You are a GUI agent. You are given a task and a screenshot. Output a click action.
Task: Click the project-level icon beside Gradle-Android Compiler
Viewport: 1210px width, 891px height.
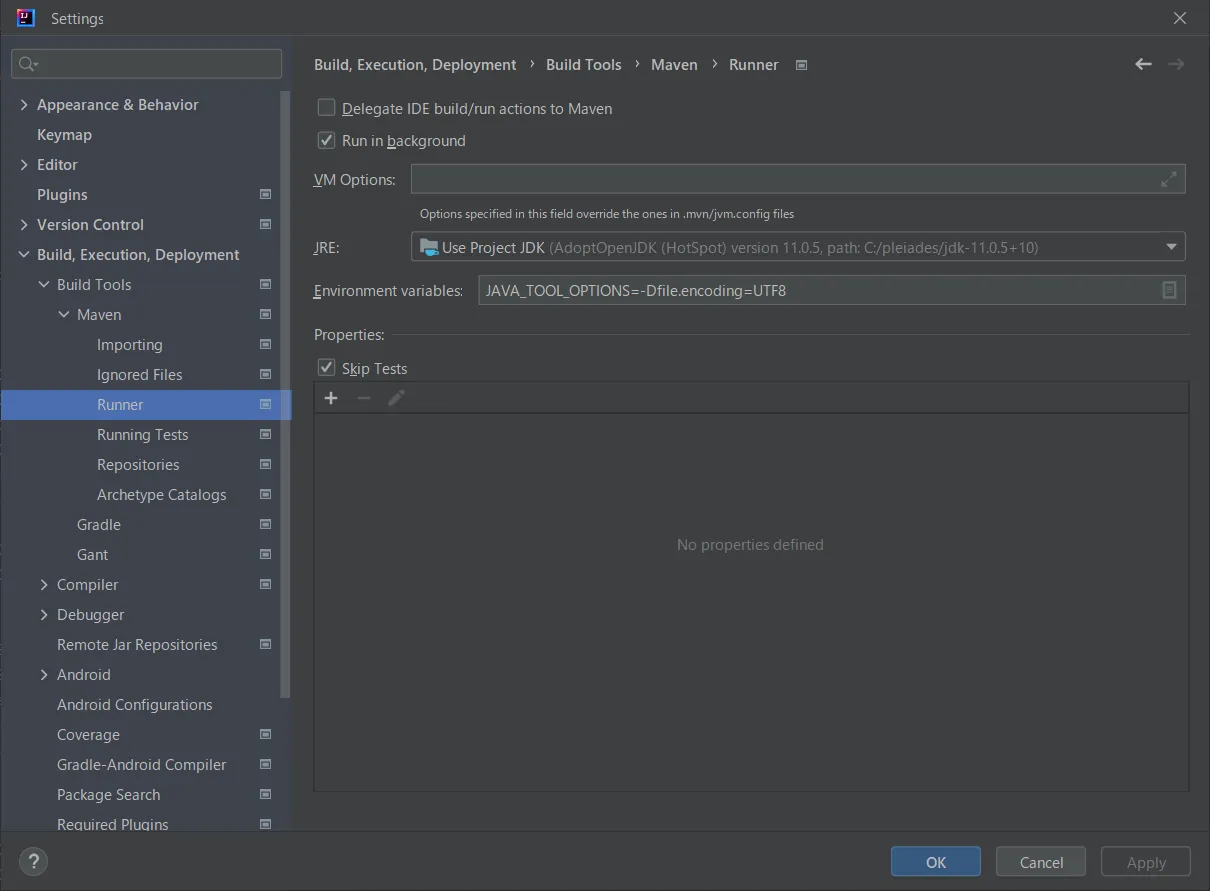(265, 764)
